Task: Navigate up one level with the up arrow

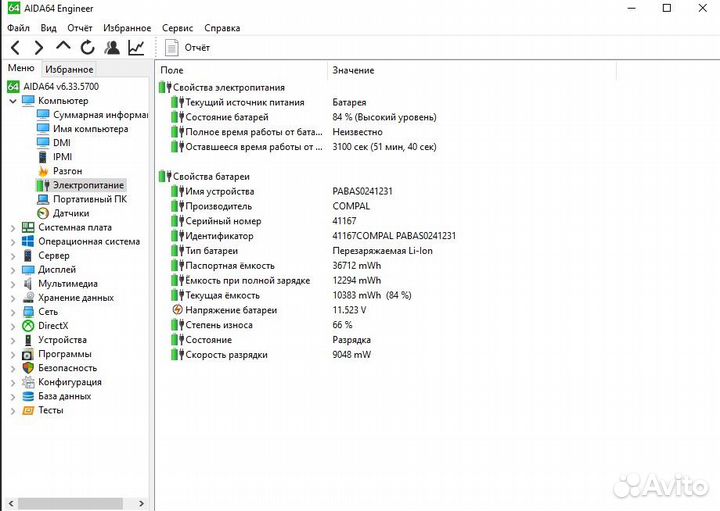Action: point(63,46)
